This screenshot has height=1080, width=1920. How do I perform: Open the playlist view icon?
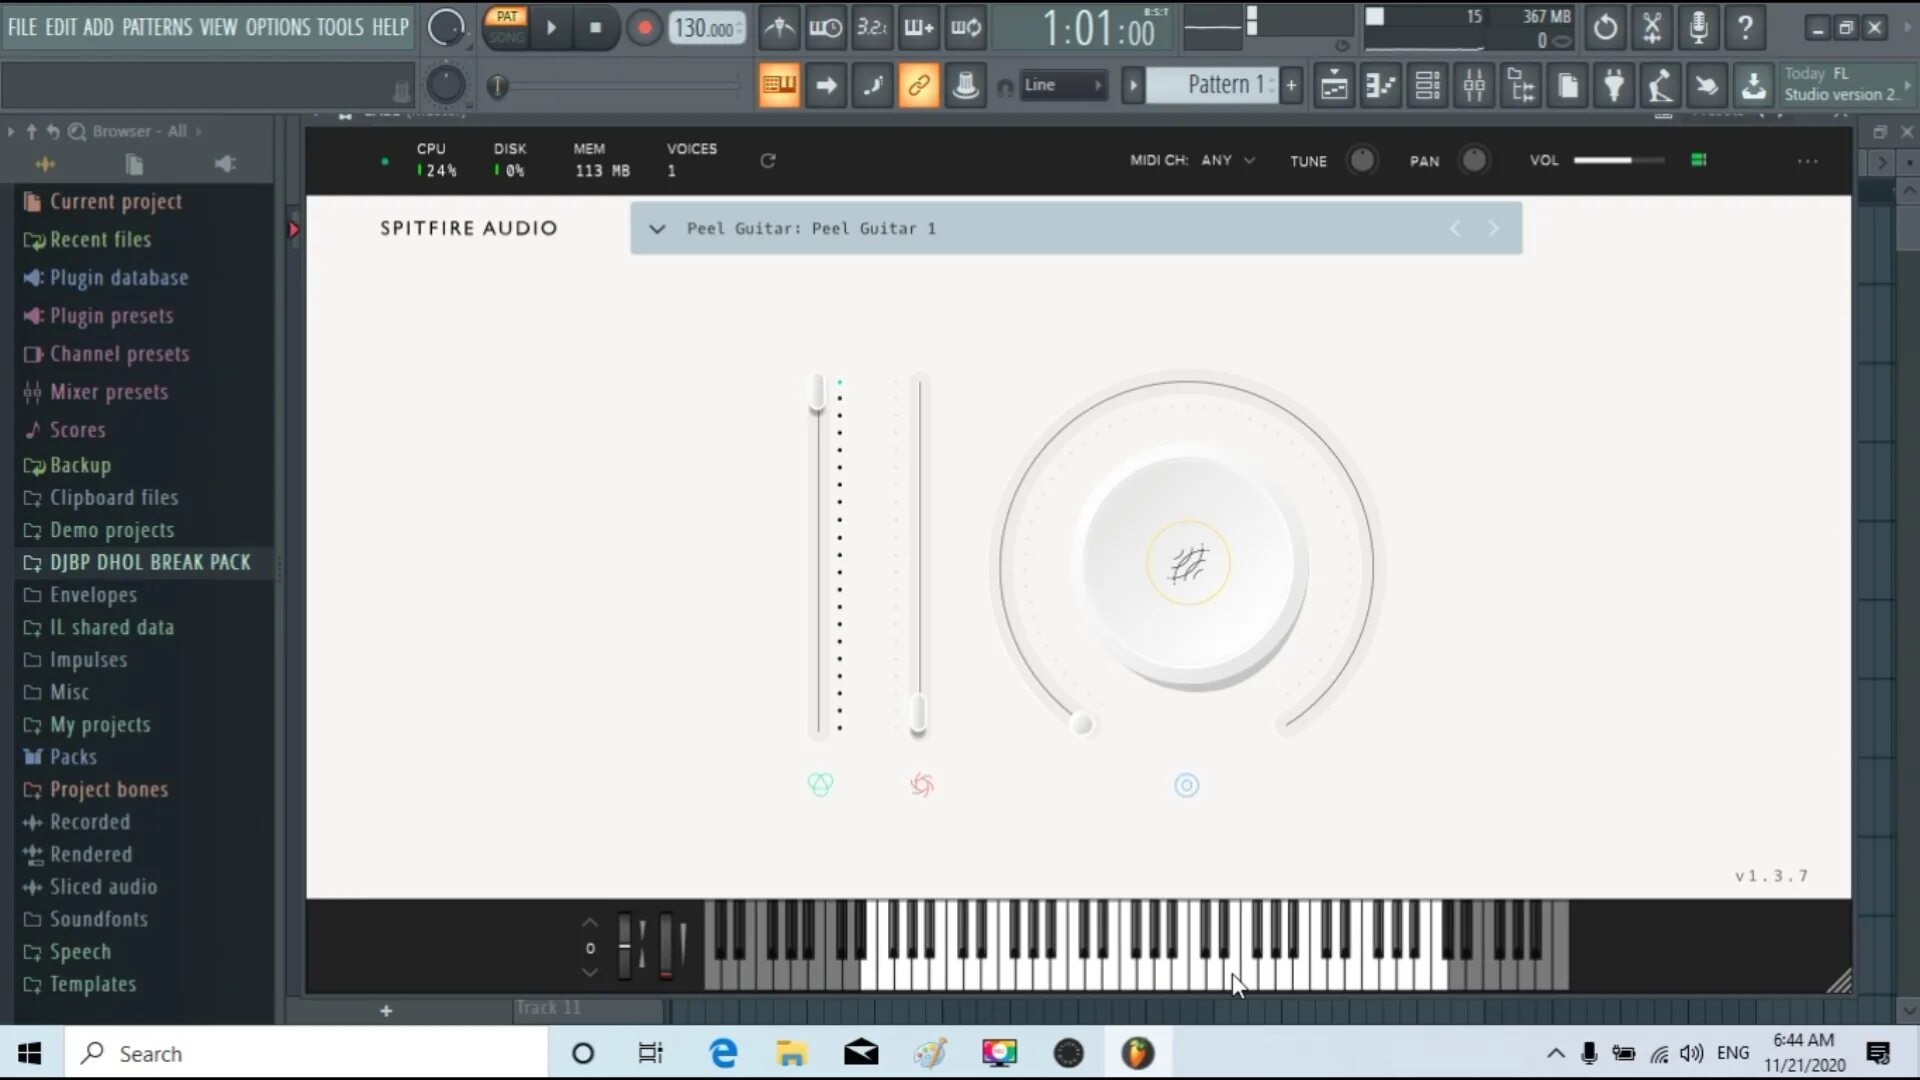1334,86
